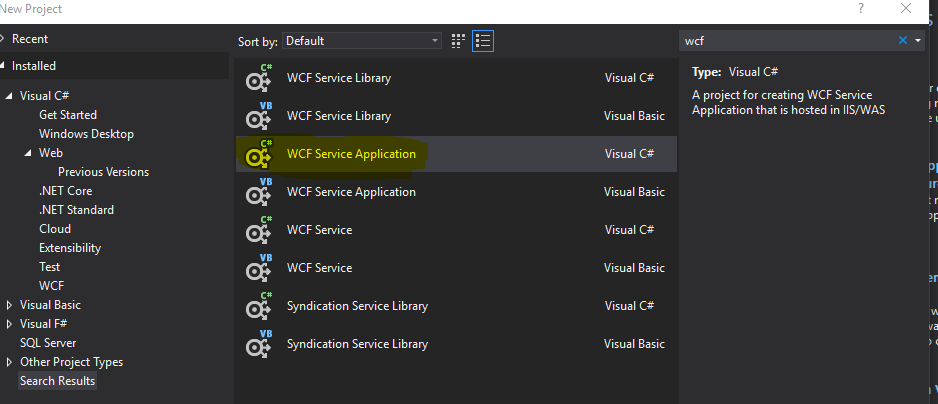Switch to small icons list view
This screenshot has height=404, width=938.
(x=484, y=41)
